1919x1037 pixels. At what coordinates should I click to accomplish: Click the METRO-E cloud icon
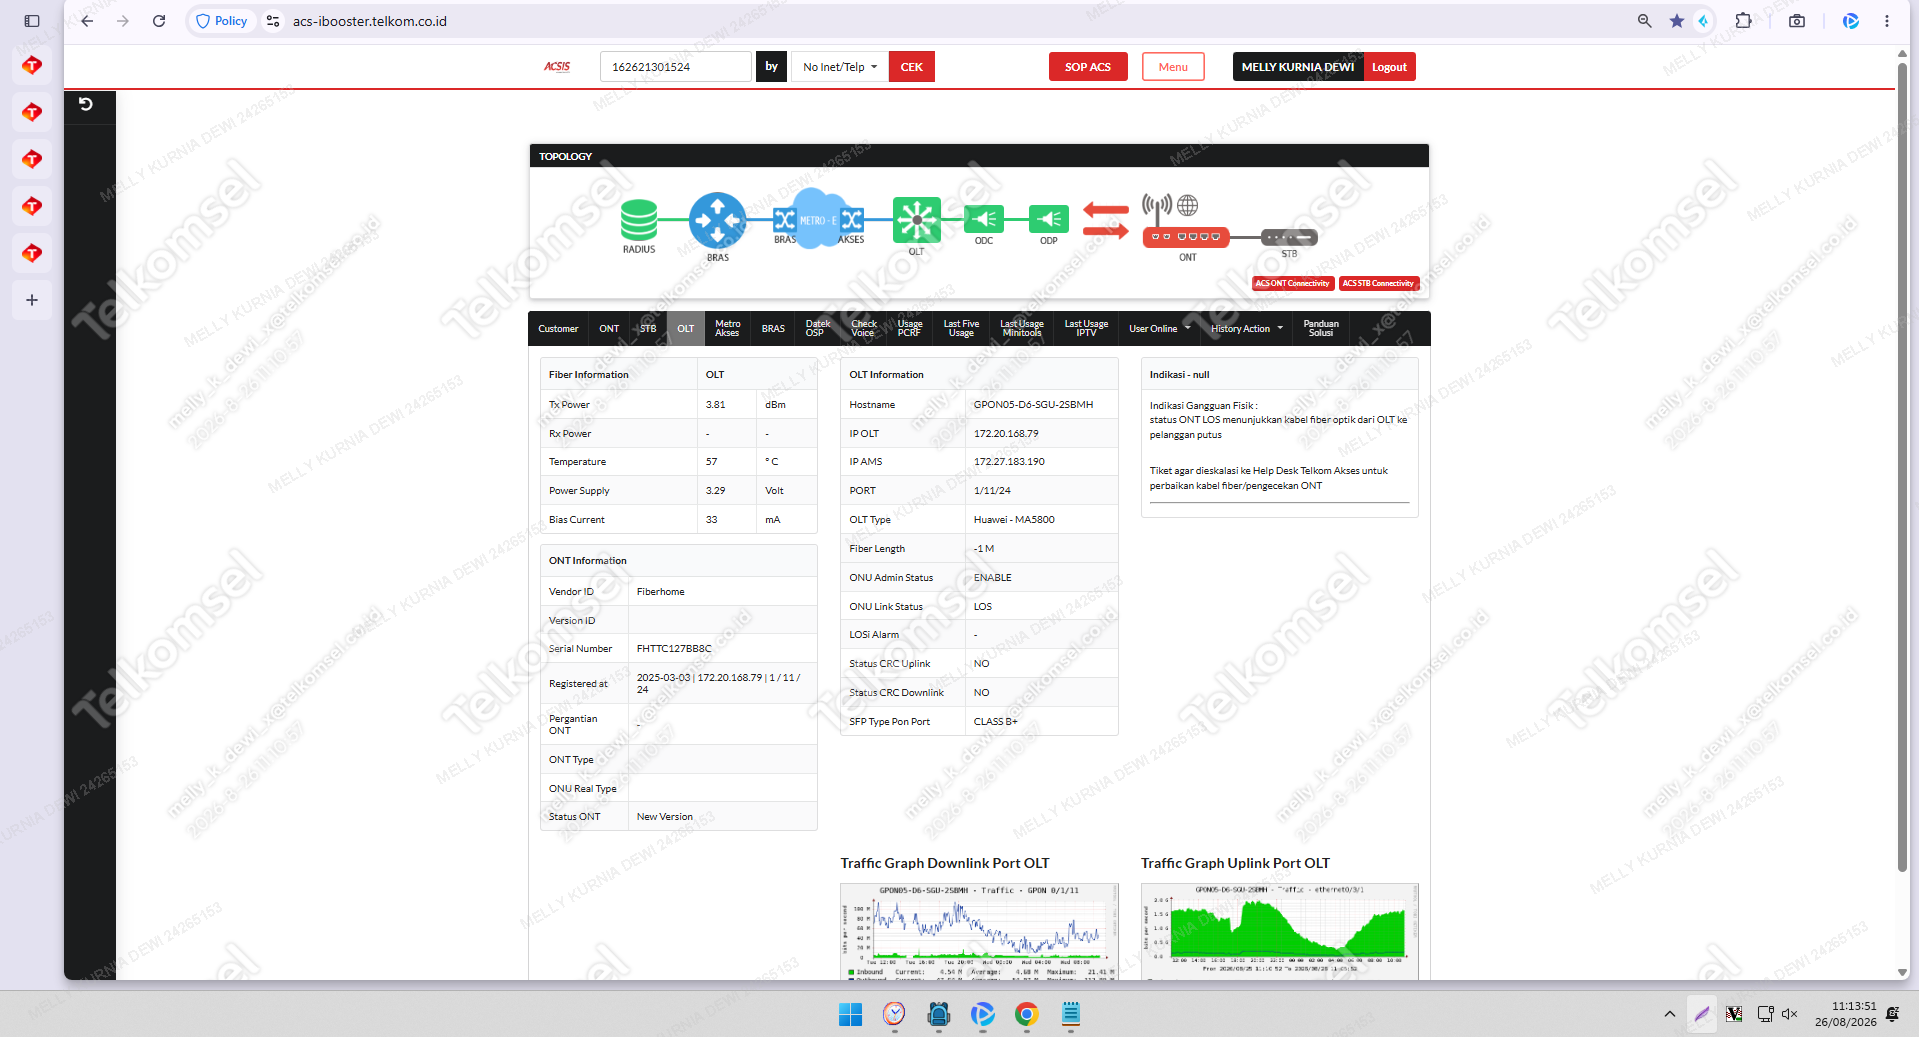click(818, 219)
